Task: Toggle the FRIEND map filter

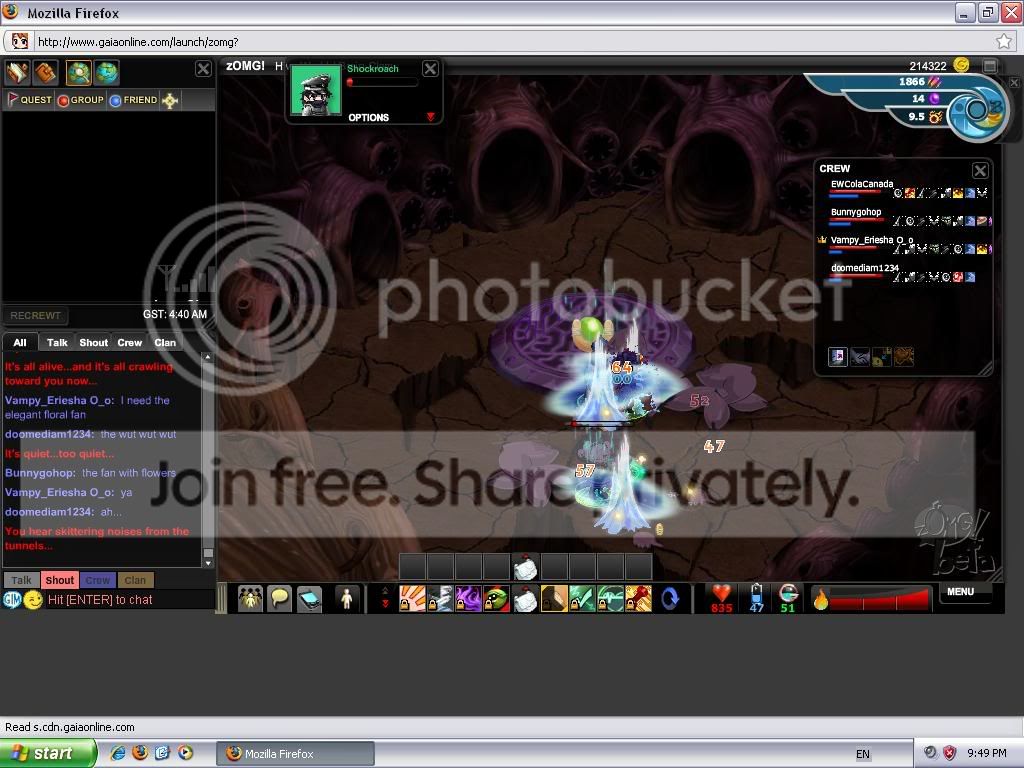Action: (x=134, y=100)
